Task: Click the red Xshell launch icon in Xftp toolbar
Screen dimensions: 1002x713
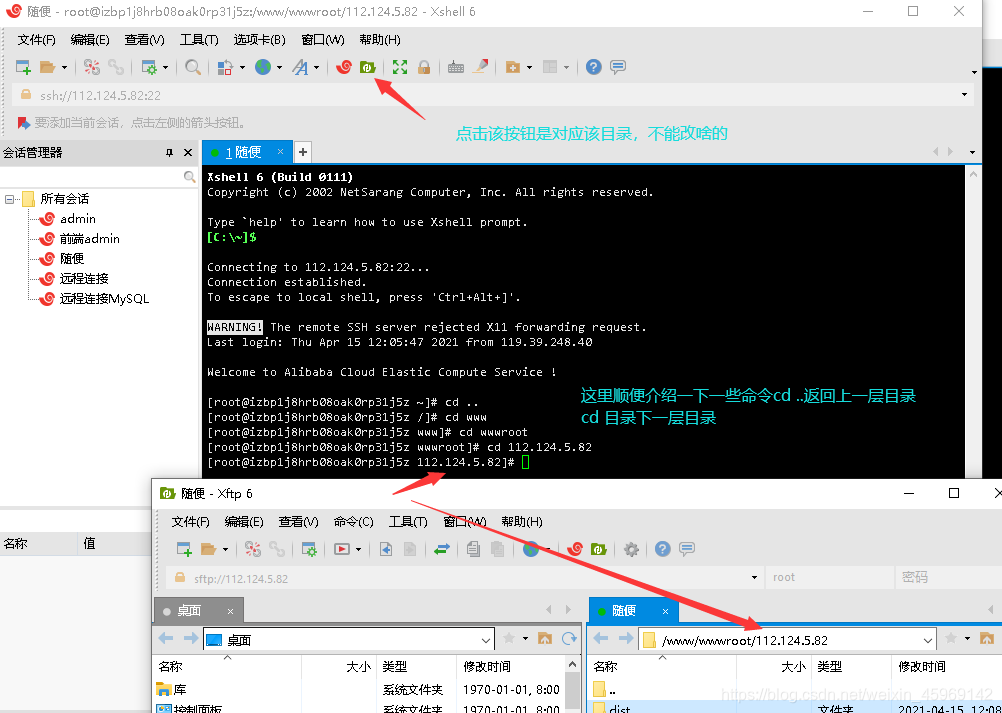Action: (575, 549)
